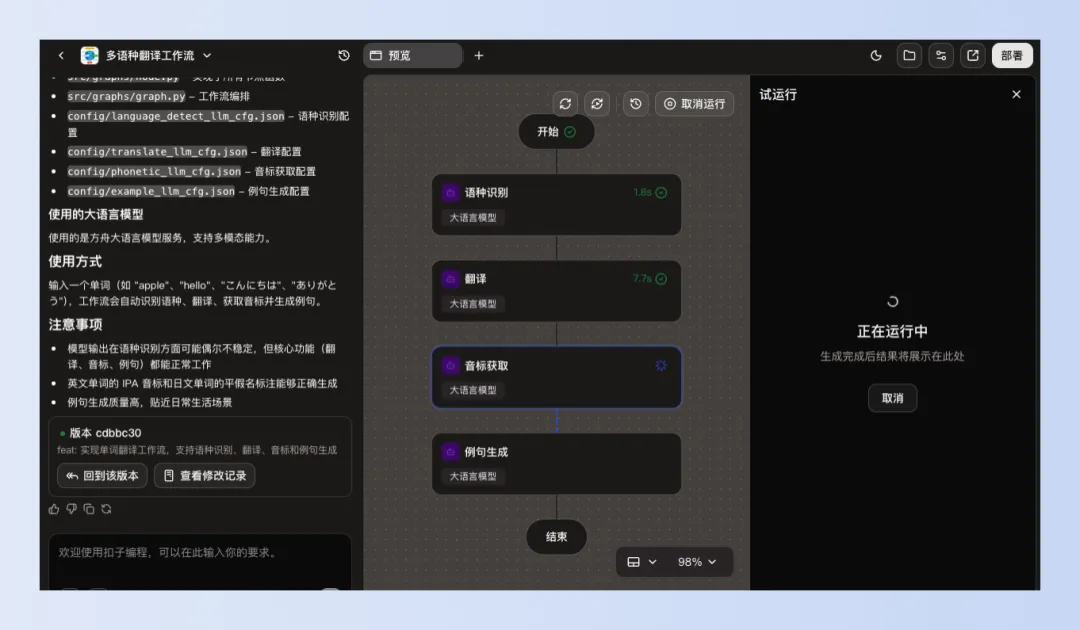Click the 语种识别 node purple icon
The image size is (1080, 630).
pyautogui.click(x=450, y=193)
